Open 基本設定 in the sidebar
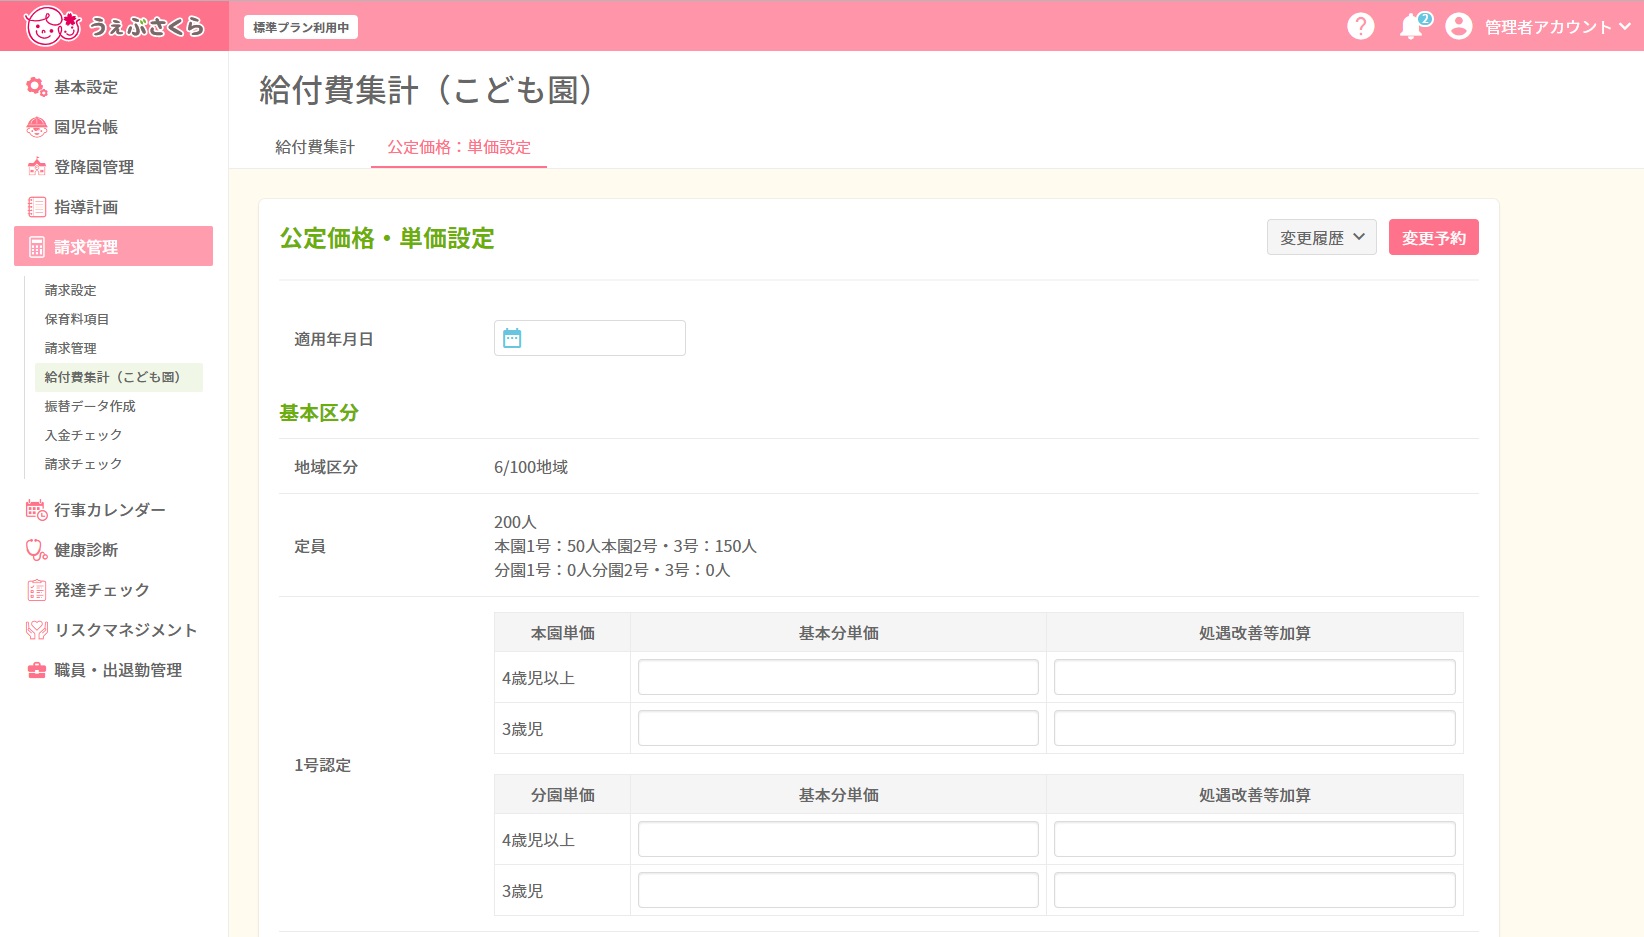The width and height of the screenshot is (1644, 937). 113,87
